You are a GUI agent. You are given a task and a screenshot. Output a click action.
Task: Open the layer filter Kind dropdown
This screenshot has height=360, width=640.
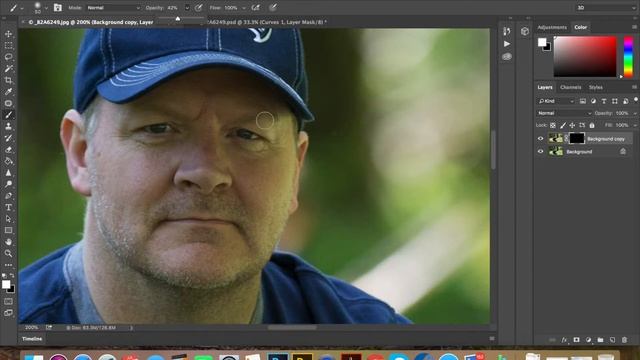pyautogui.click(x=556, y=101)
